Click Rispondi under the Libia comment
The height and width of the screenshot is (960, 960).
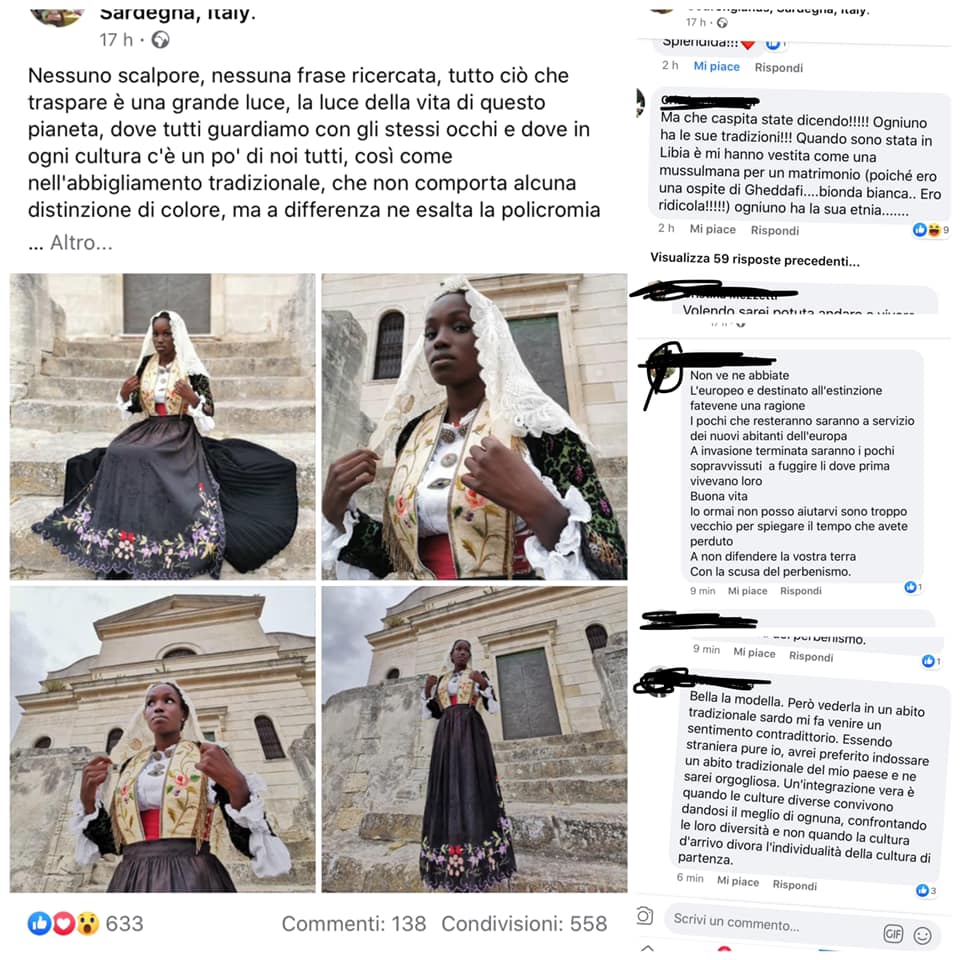coord(774,230)
